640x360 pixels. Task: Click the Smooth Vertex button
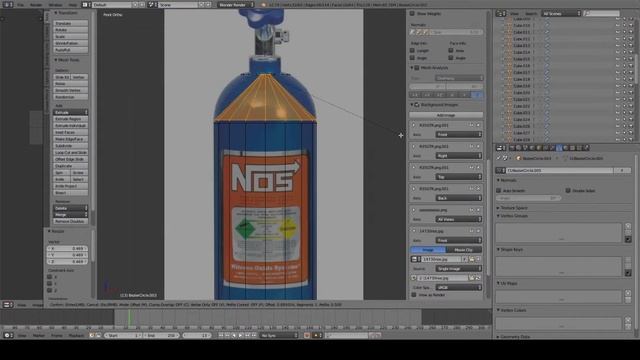point(71,90)
